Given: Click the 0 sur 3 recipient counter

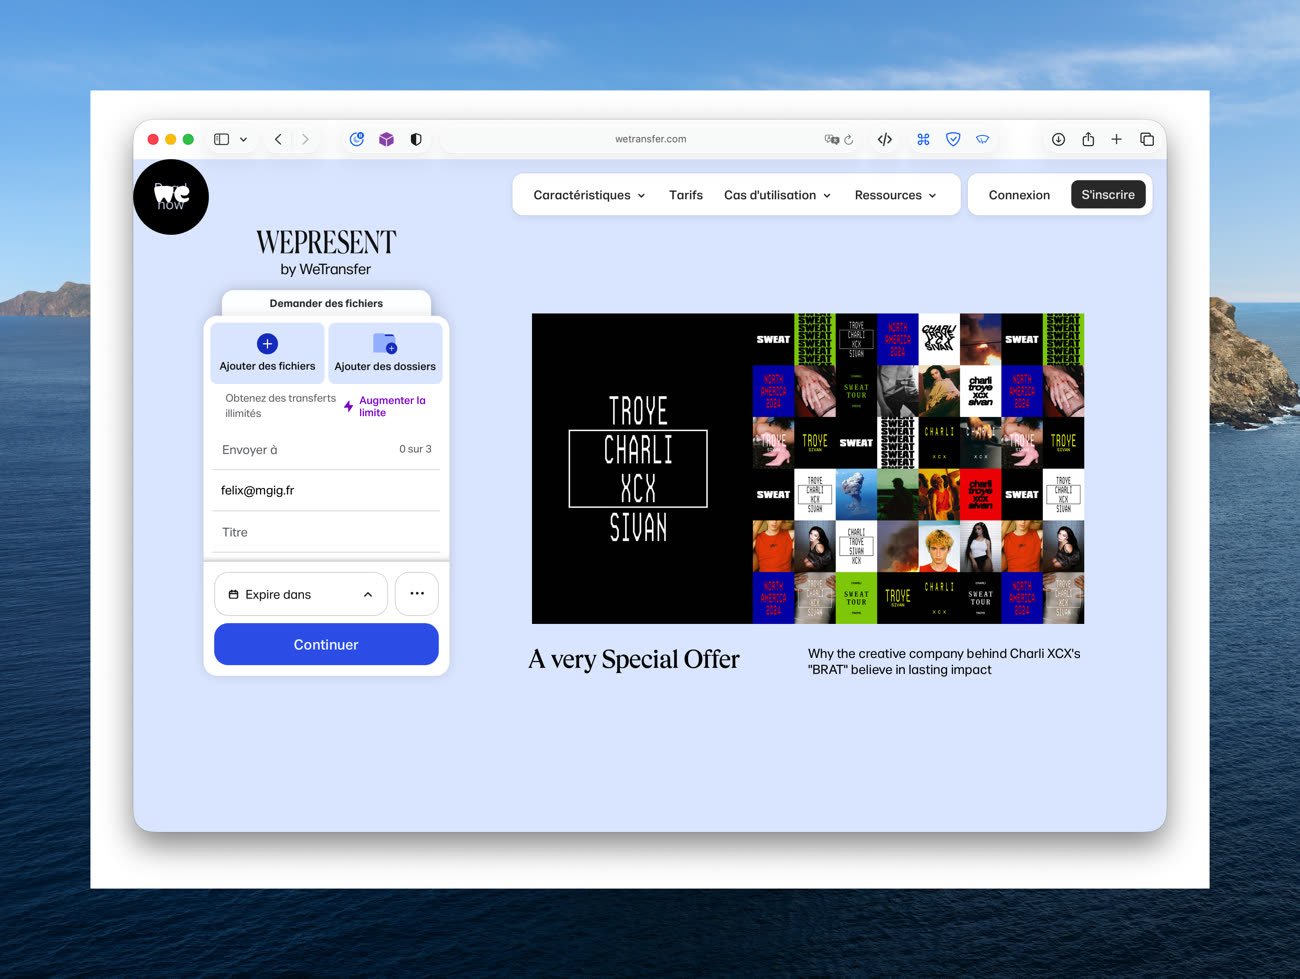Looking at the screenshot, I should click(415, 449).
